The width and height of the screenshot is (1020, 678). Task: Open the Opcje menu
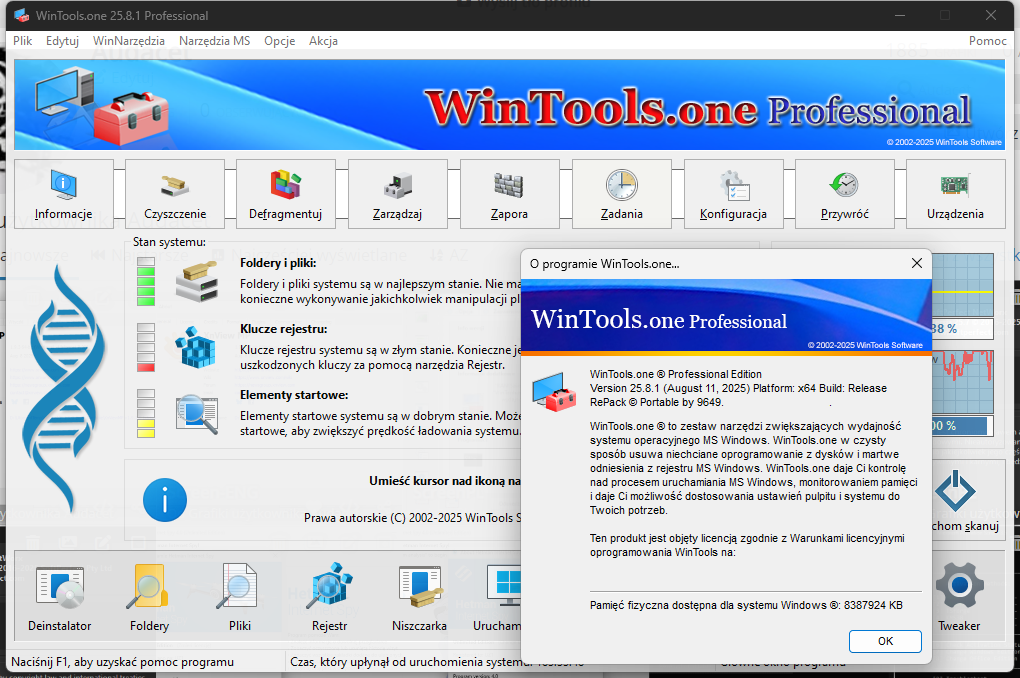[x=280, y=41]
